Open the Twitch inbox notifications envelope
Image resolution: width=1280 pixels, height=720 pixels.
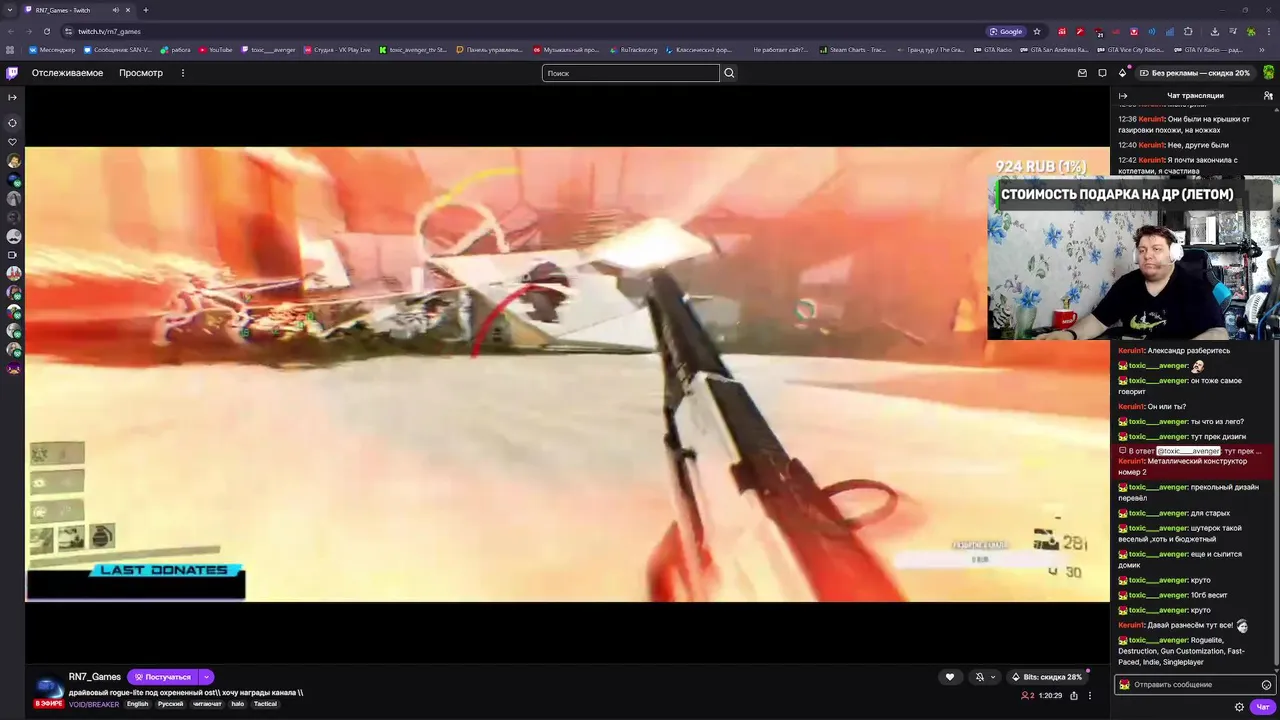pyautogui.click(x=1082, y=73)
